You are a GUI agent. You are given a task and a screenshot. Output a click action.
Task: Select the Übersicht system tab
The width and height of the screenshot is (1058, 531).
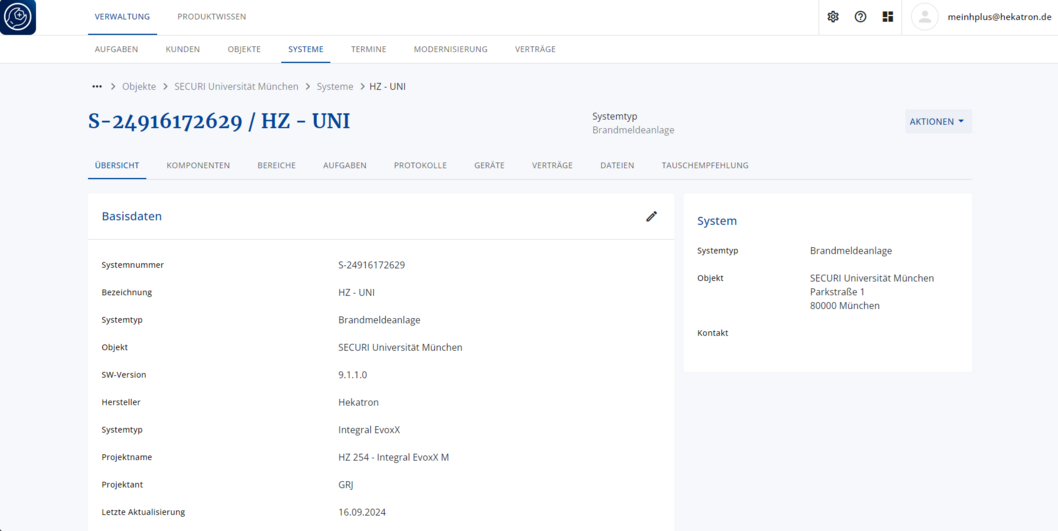click(117, 165)
